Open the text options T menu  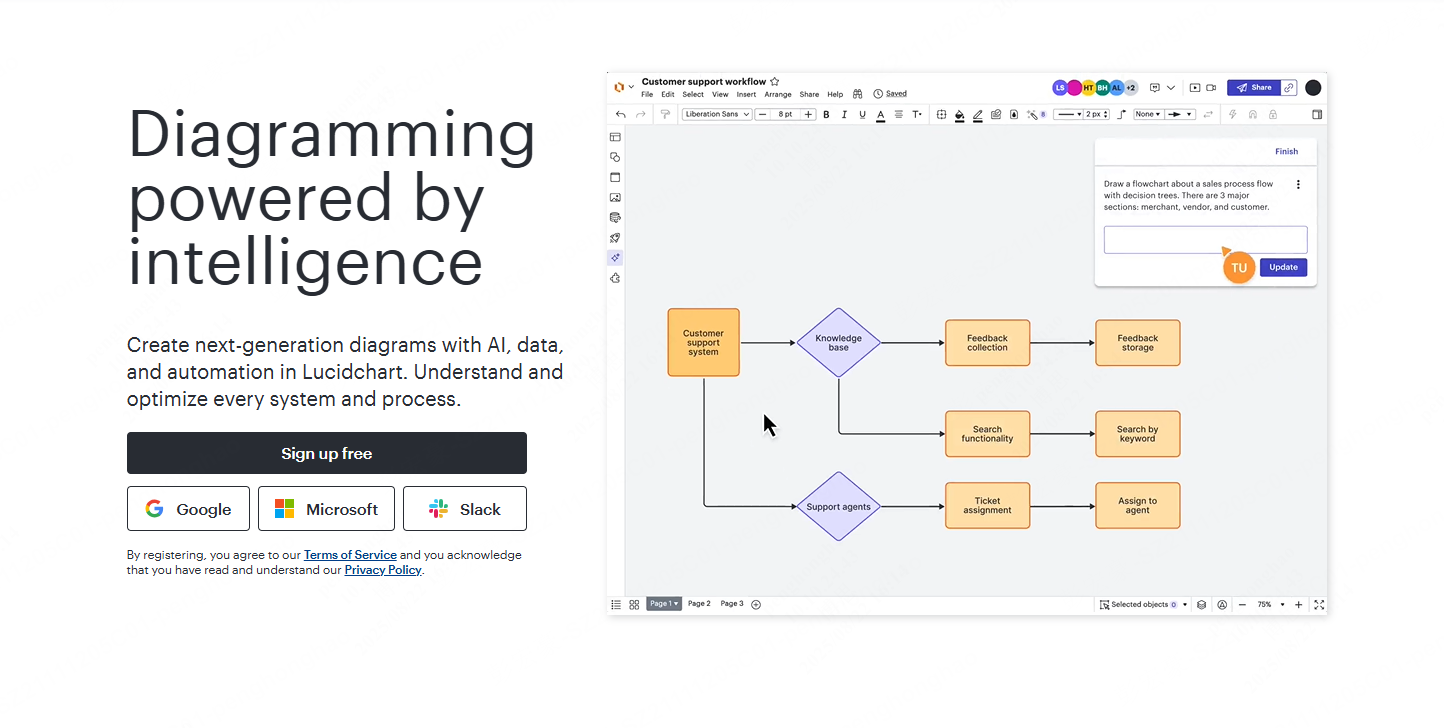click(917, 115)
